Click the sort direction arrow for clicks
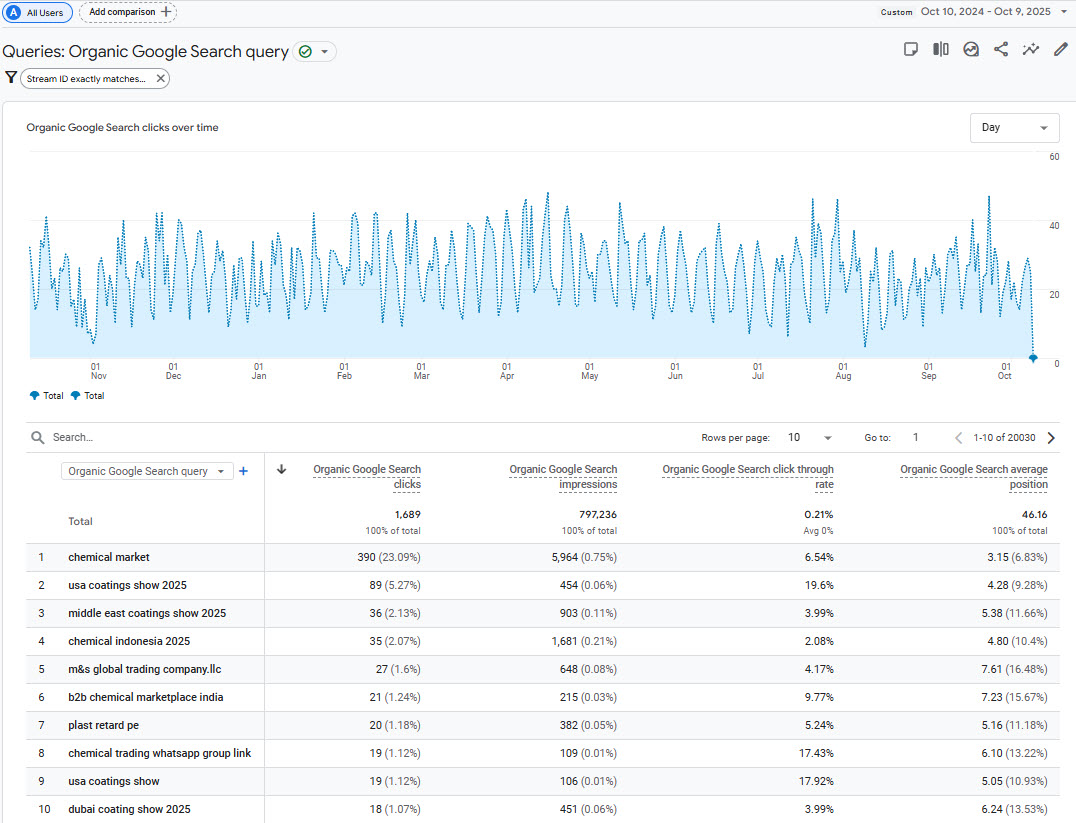 [x=281, y=470]
